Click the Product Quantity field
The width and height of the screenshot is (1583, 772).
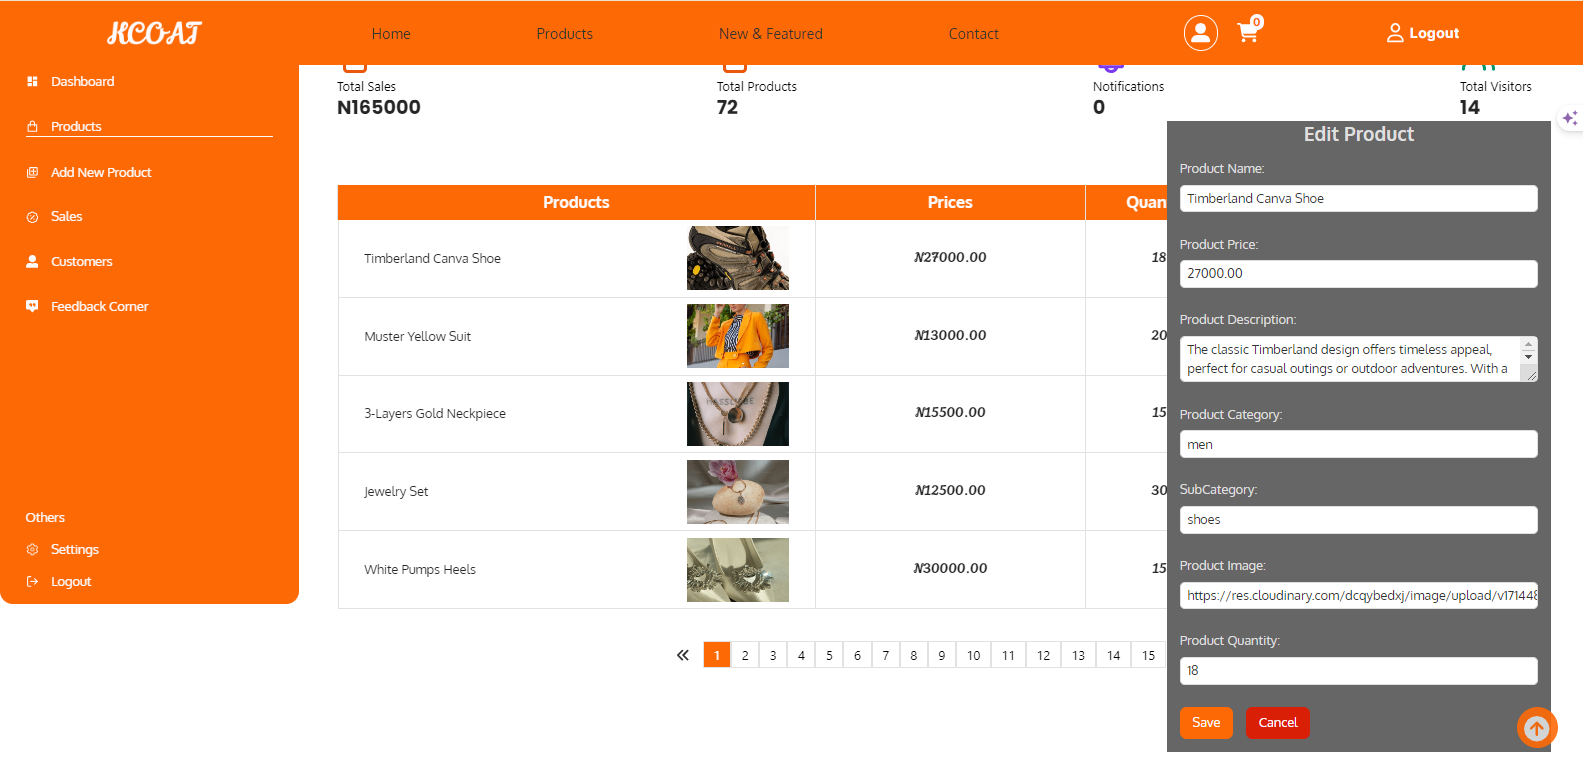tap(1358, 670)
